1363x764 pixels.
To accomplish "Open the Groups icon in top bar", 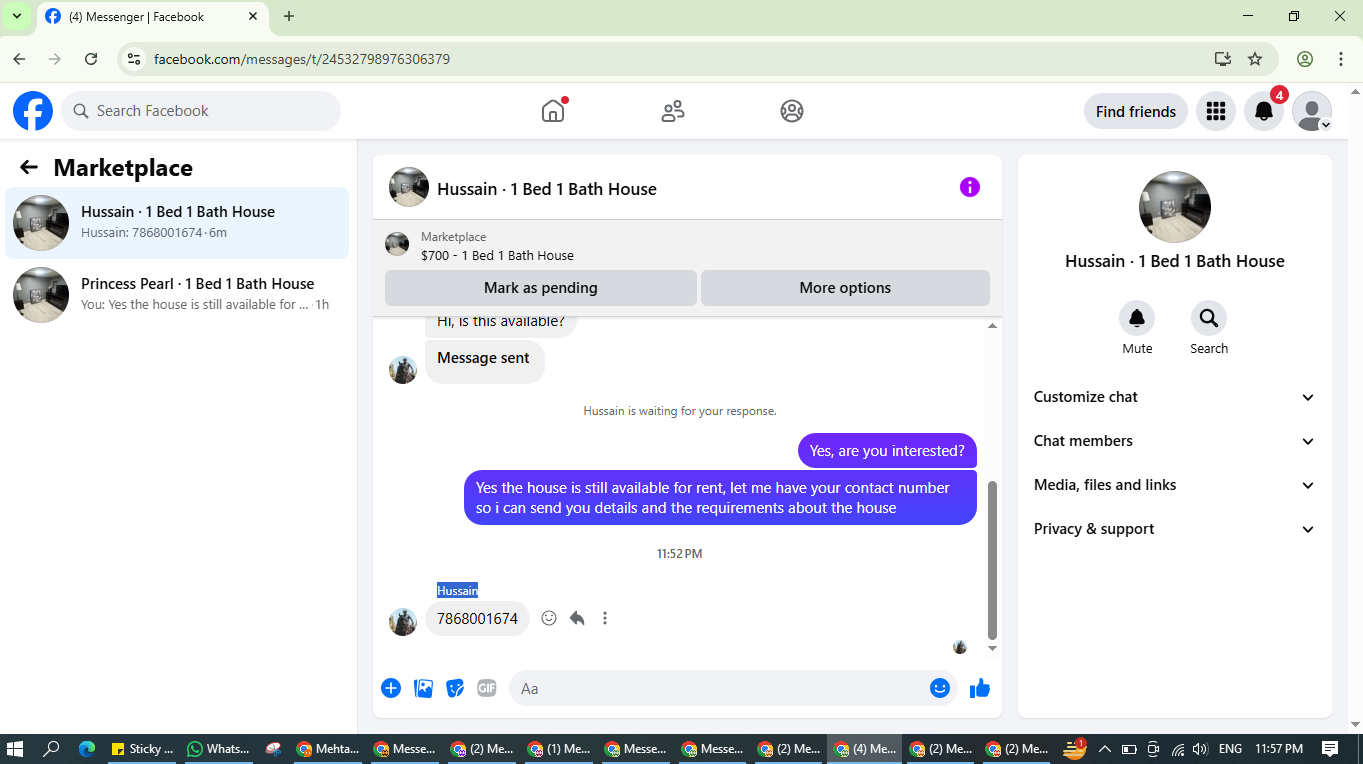I will click(x=792, y=111).
